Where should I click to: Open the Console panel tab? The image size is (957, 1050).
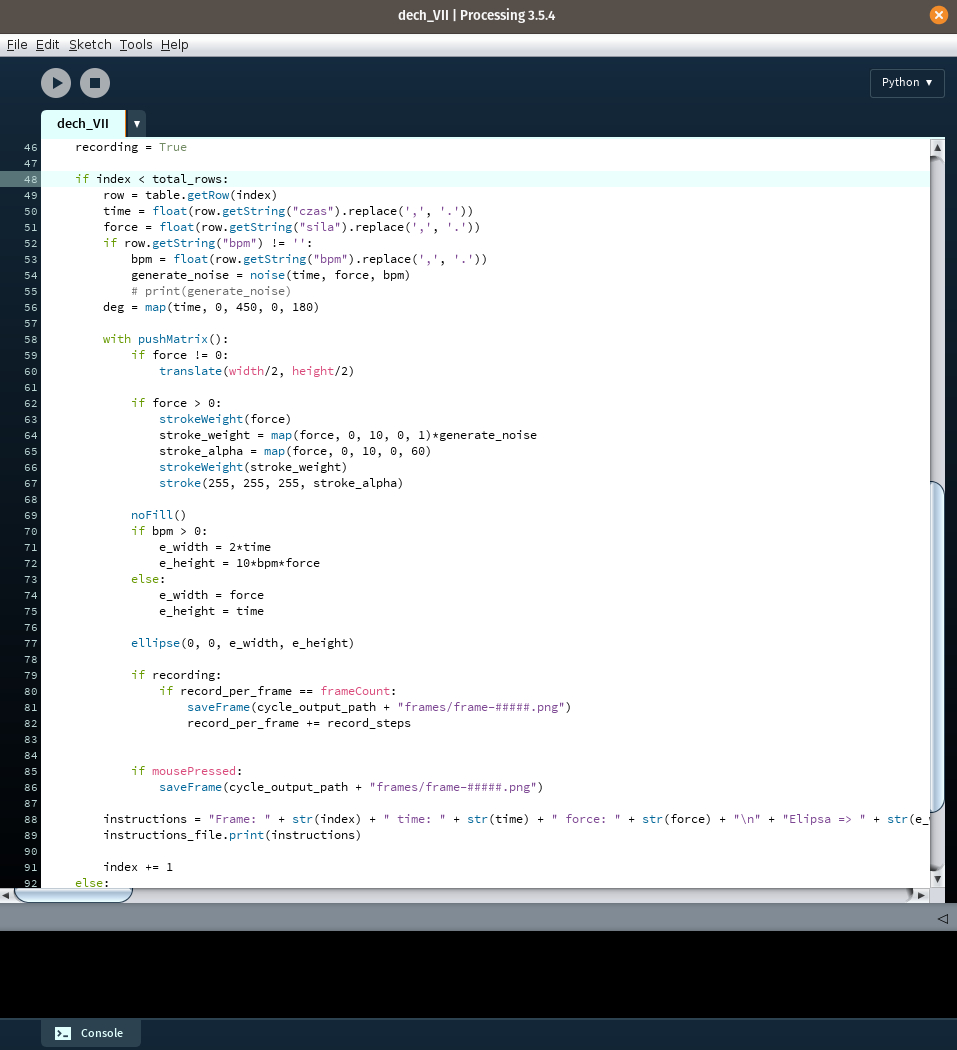pyautogui.click(x=90, y=1033)
